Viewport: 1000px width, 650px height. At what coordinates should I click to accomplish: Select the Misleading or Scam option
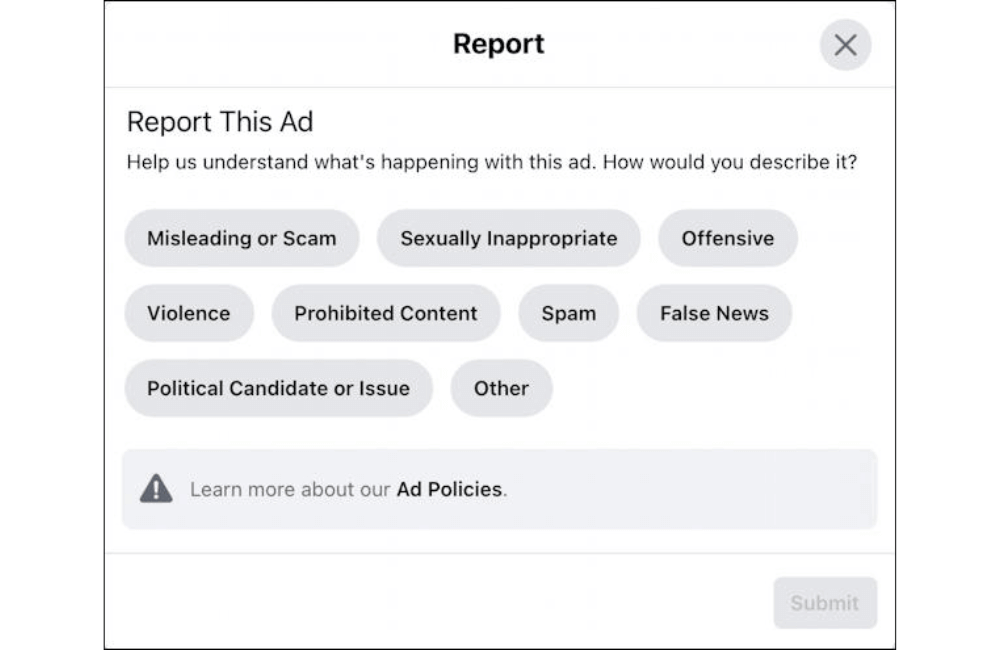[x=241, y=238]
